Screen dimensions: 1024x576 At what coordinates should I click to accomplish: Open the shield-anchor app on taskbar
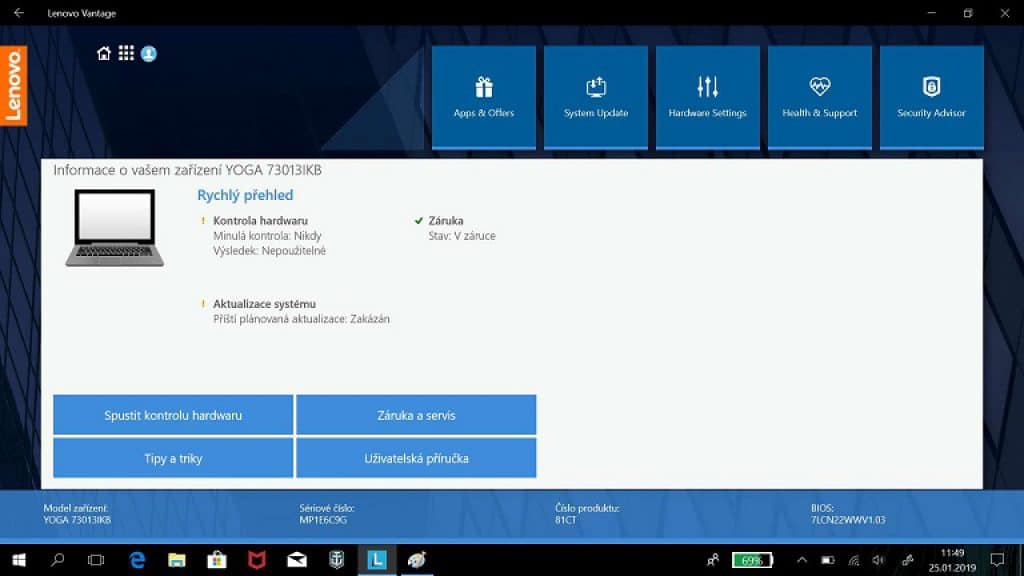(x=336, y=560)
